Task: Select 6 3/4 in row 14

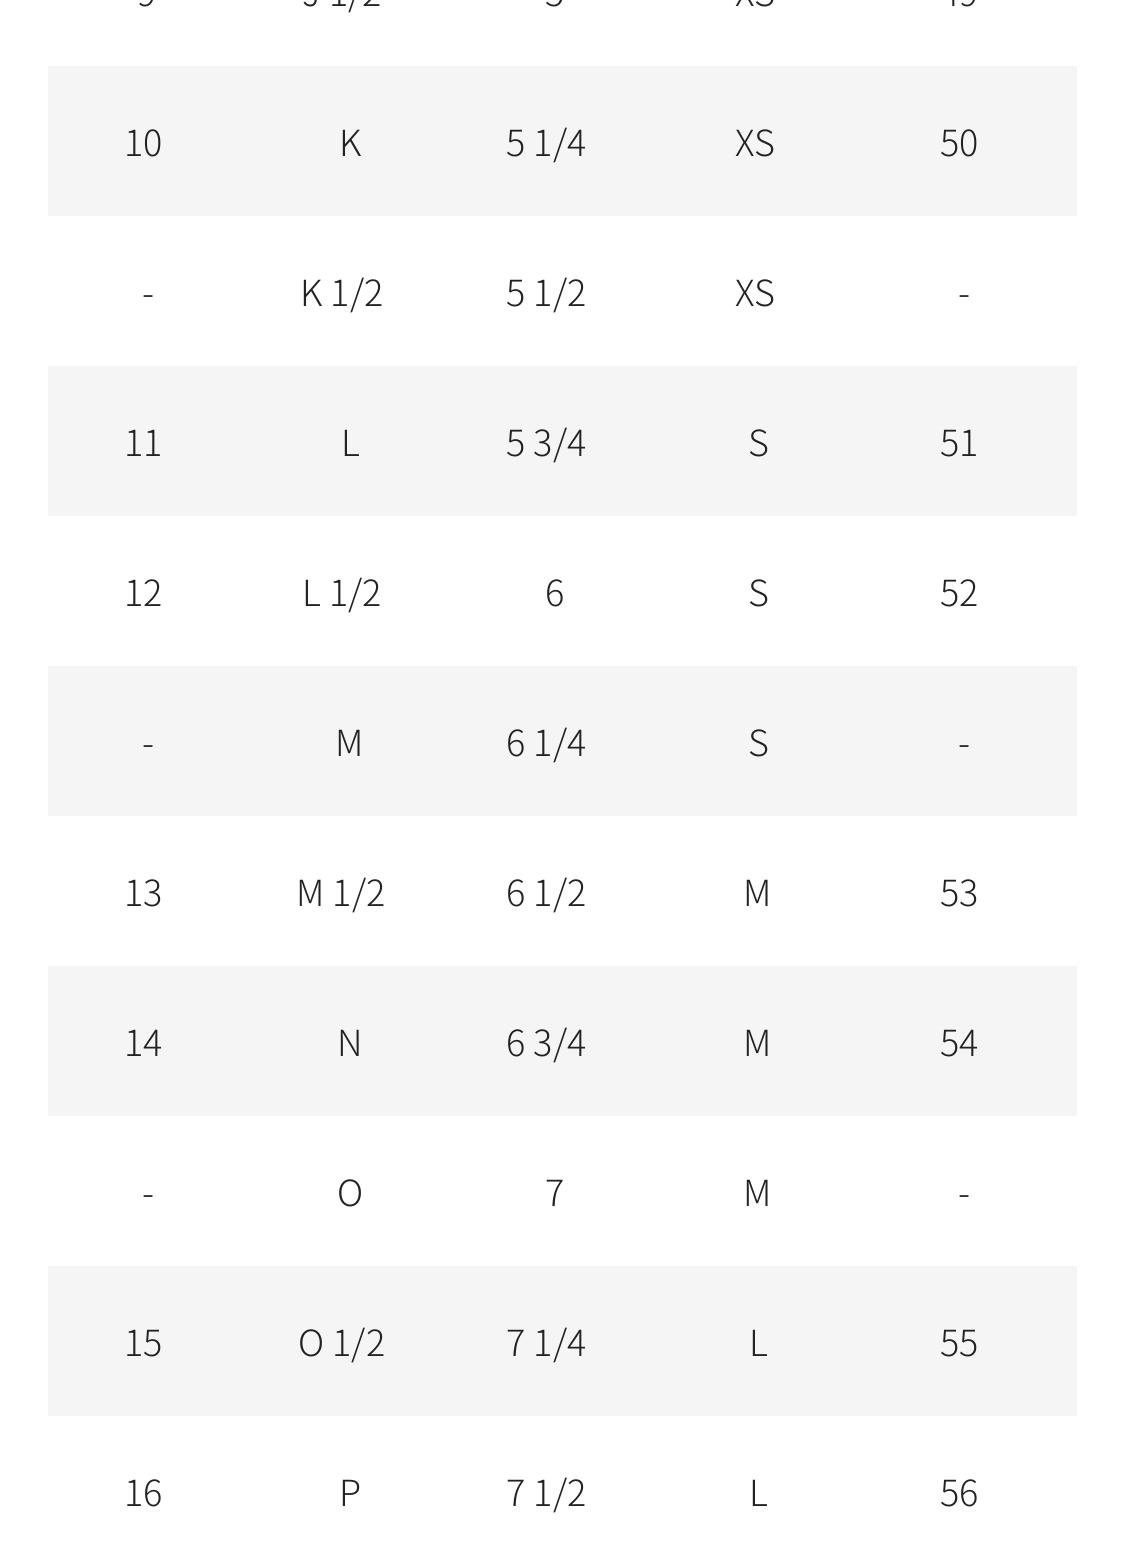Action: pos(546,1043)
